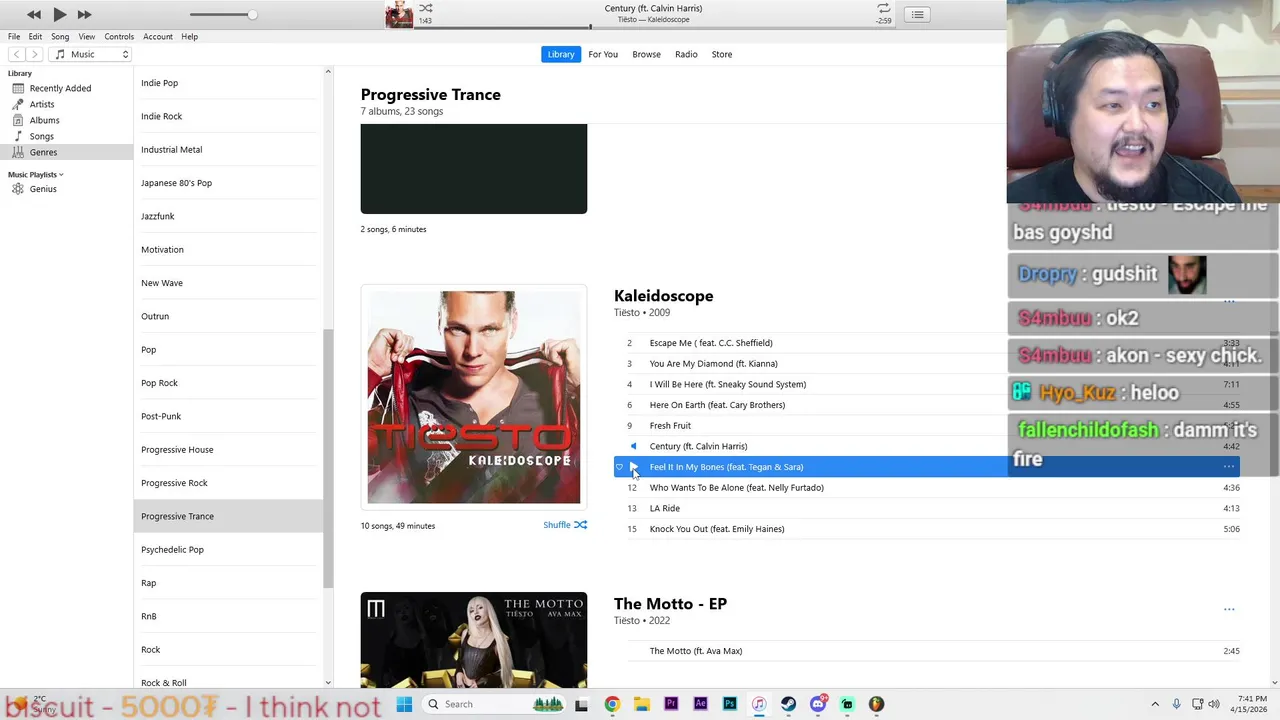This screenshot has width=1280, height=720.
Task: Go back with the left navigation arrow
Action: pos(16,54)
